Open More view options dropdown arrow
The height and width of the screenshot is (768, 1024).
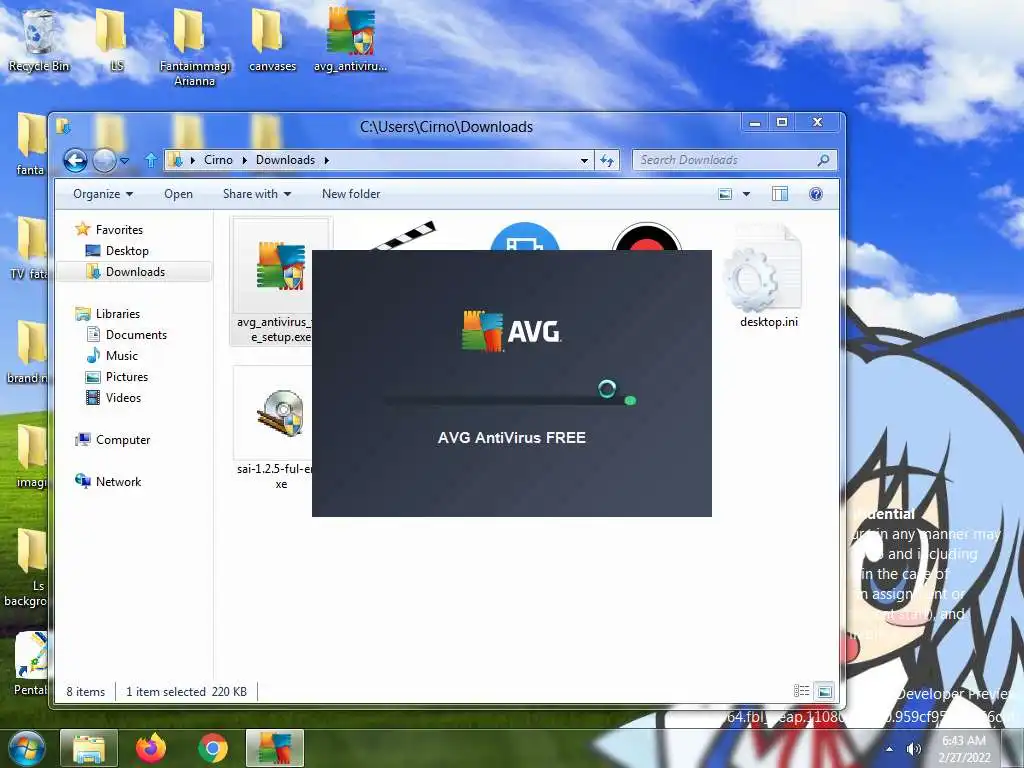pyautogui.click(x=746, y=194)
